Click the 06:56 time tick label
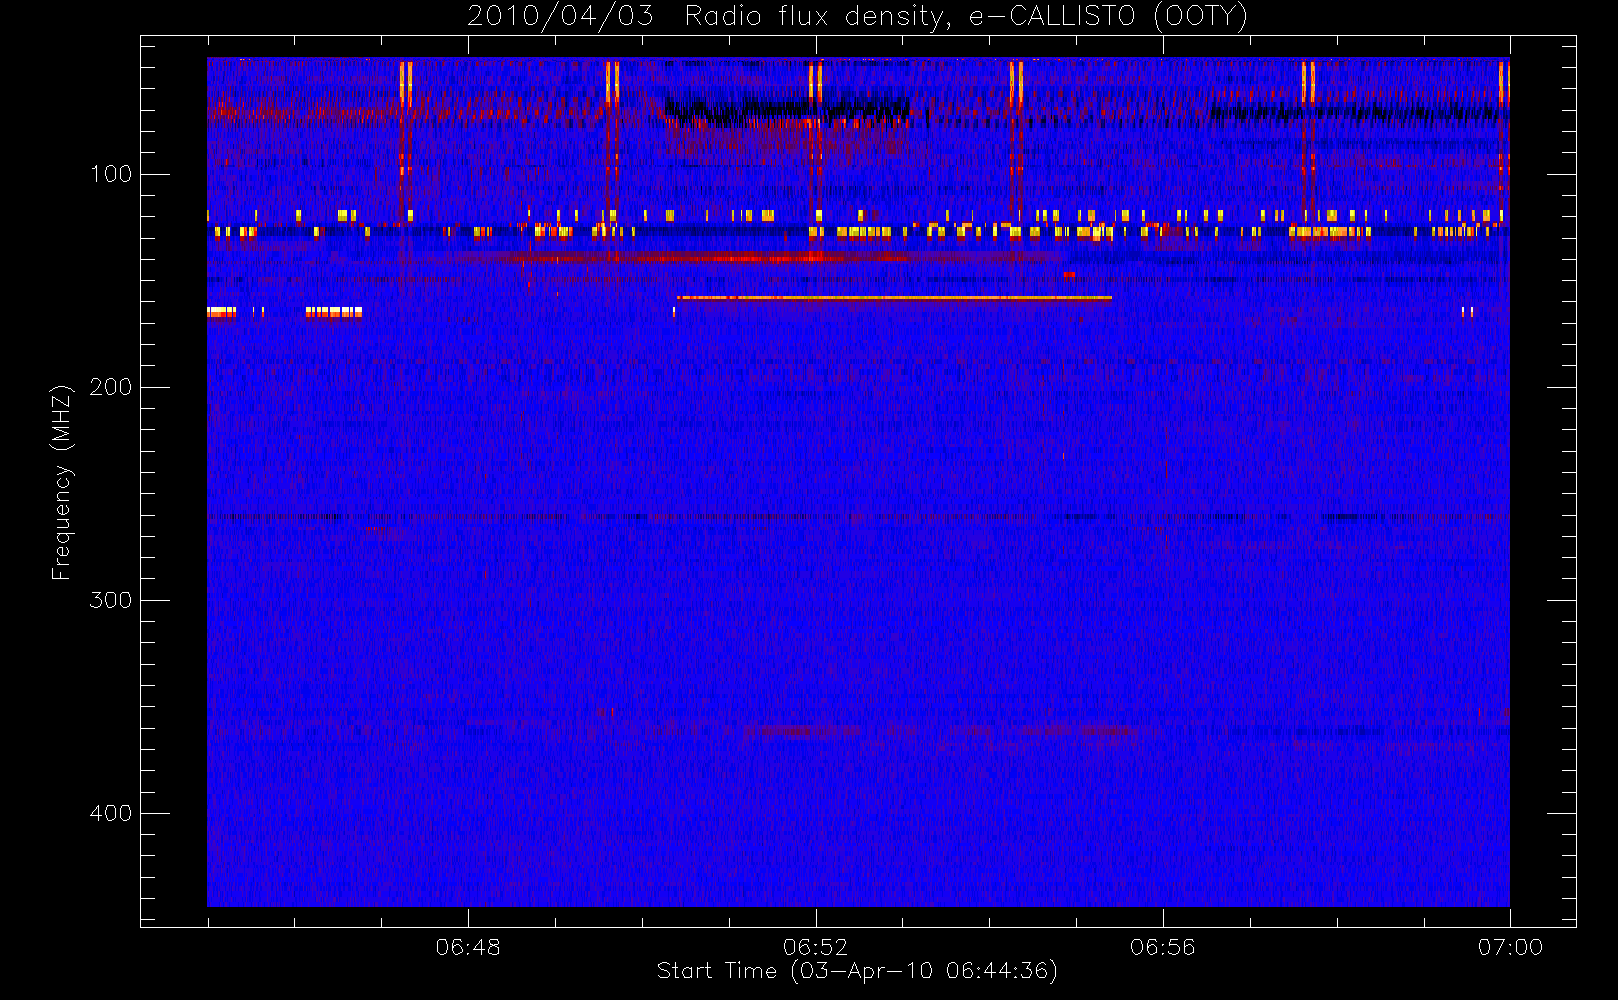This screenshot has width=1618, height=1000. point(1163,947)
